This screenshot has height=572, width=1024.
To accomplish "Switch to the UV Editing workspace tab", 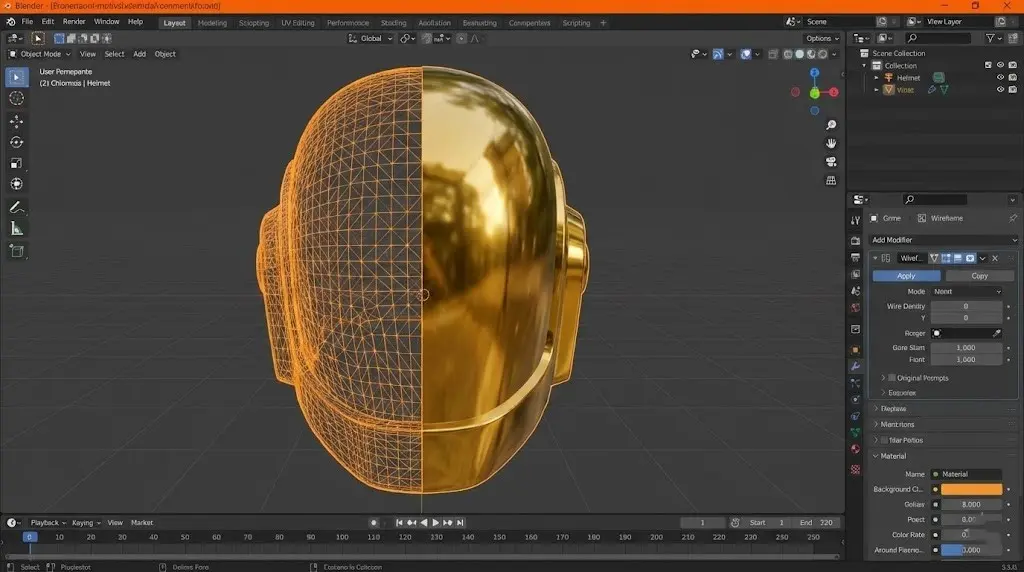I will pos(298,23).
